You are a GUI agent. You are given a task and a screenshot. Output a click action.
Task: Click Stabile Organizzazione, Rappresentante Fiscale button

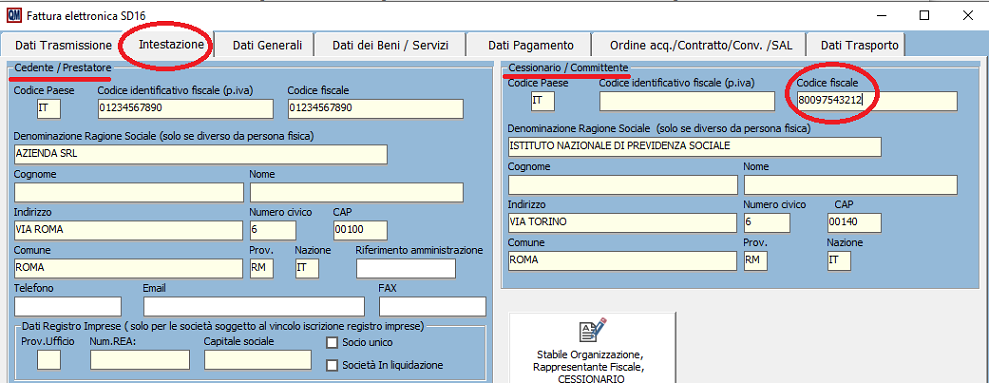click(592, 348)
